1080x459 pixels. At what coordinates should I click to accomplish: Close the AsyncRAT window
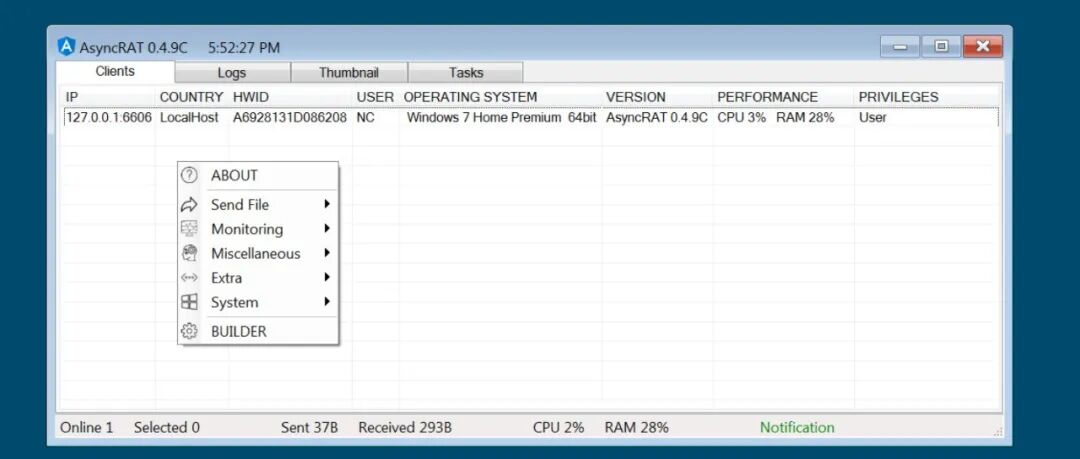[983, 47]
